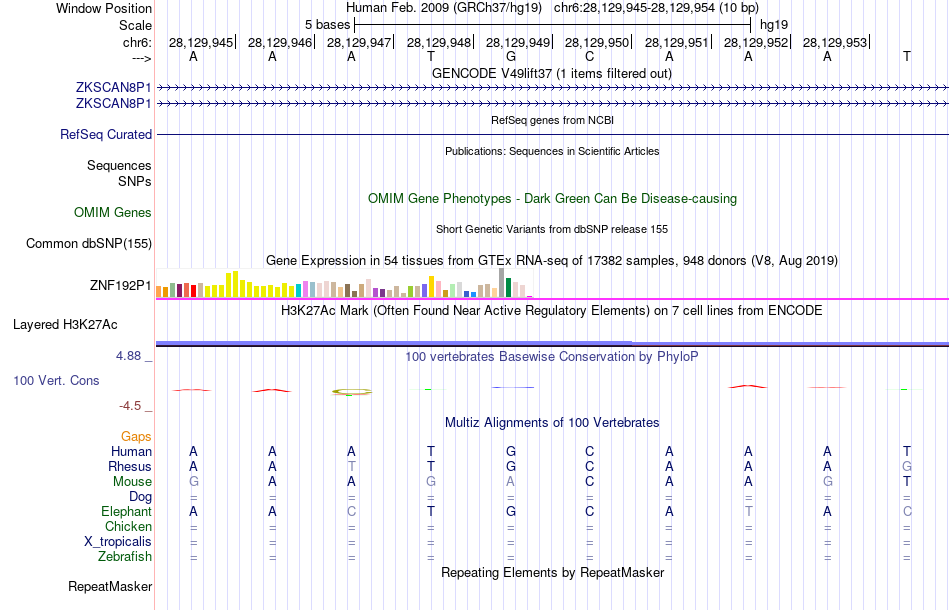This screenshot has width=950, height=610.
Task: Click the dark green bar in GTEx chart
Action: 508,288
